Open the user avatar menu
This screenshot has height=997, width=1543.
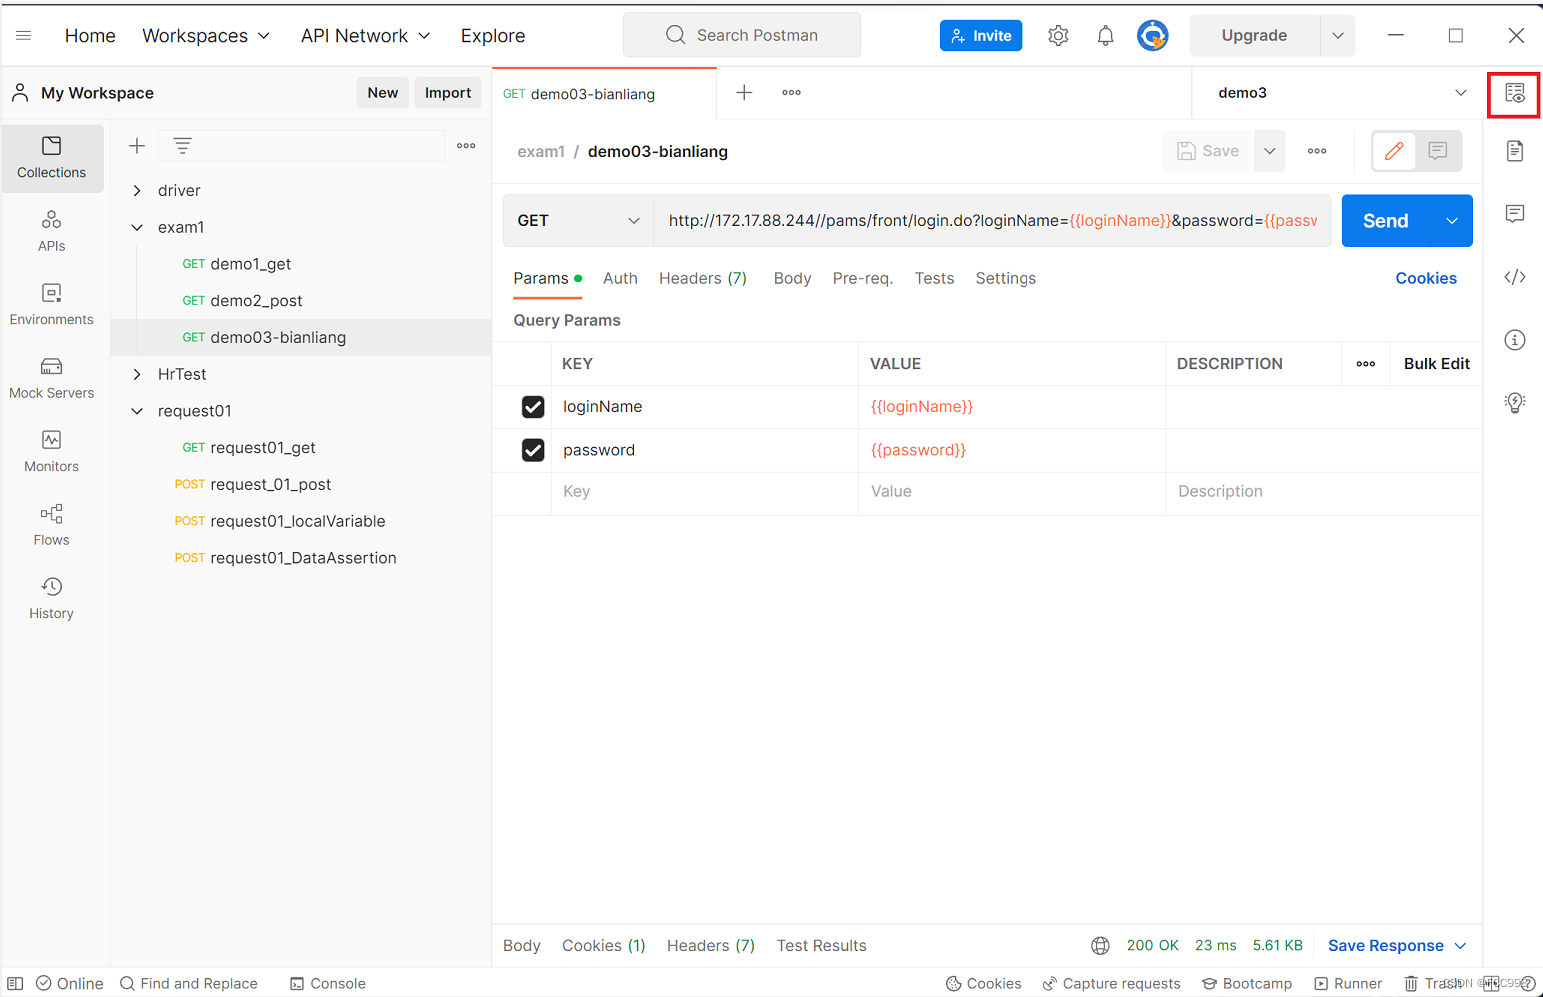click(x=1152, y=36)
